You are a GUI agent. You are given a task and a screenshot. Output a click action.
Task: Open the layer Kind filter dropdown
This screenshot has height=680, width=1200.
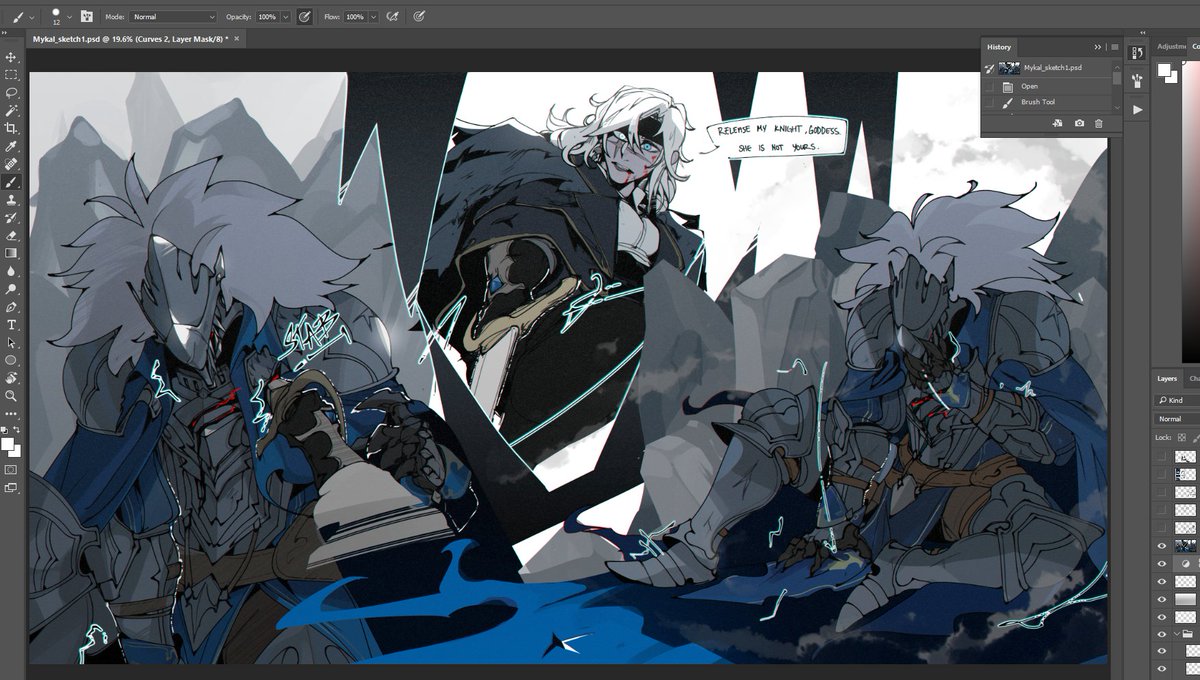1178,400
